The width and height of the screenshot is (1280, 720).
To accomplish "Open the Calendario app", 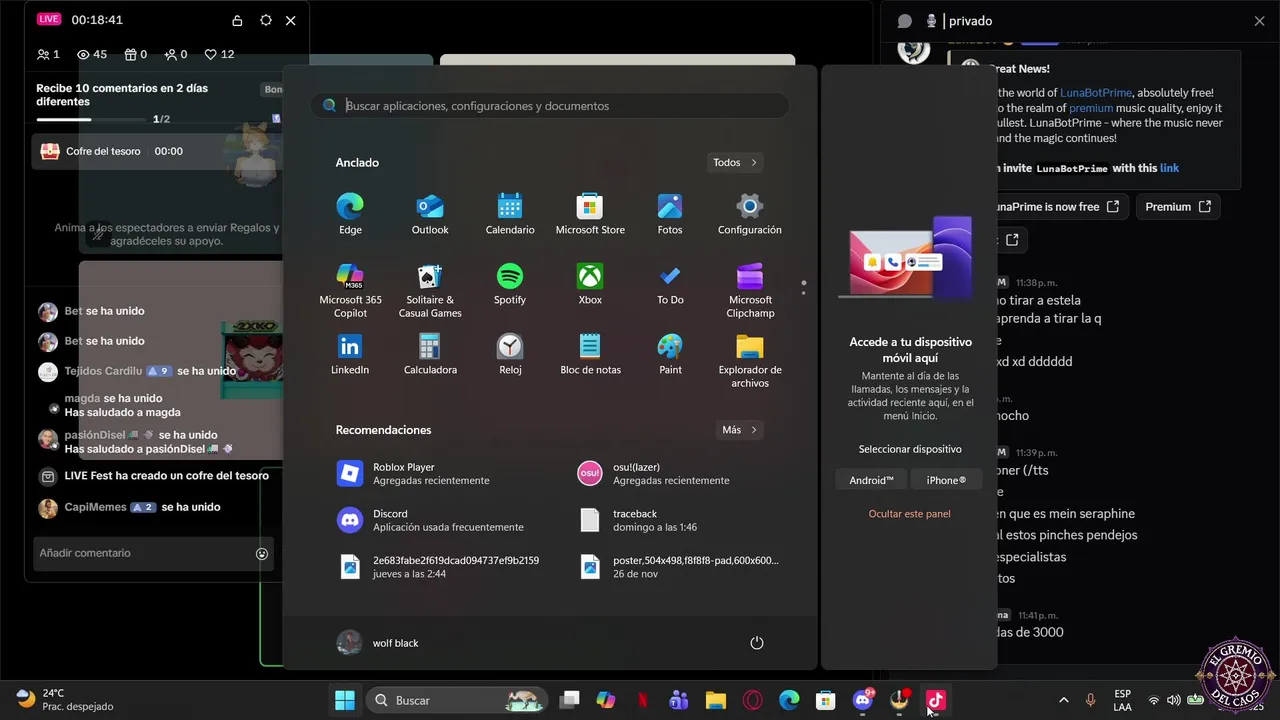I will pos(510,214).
